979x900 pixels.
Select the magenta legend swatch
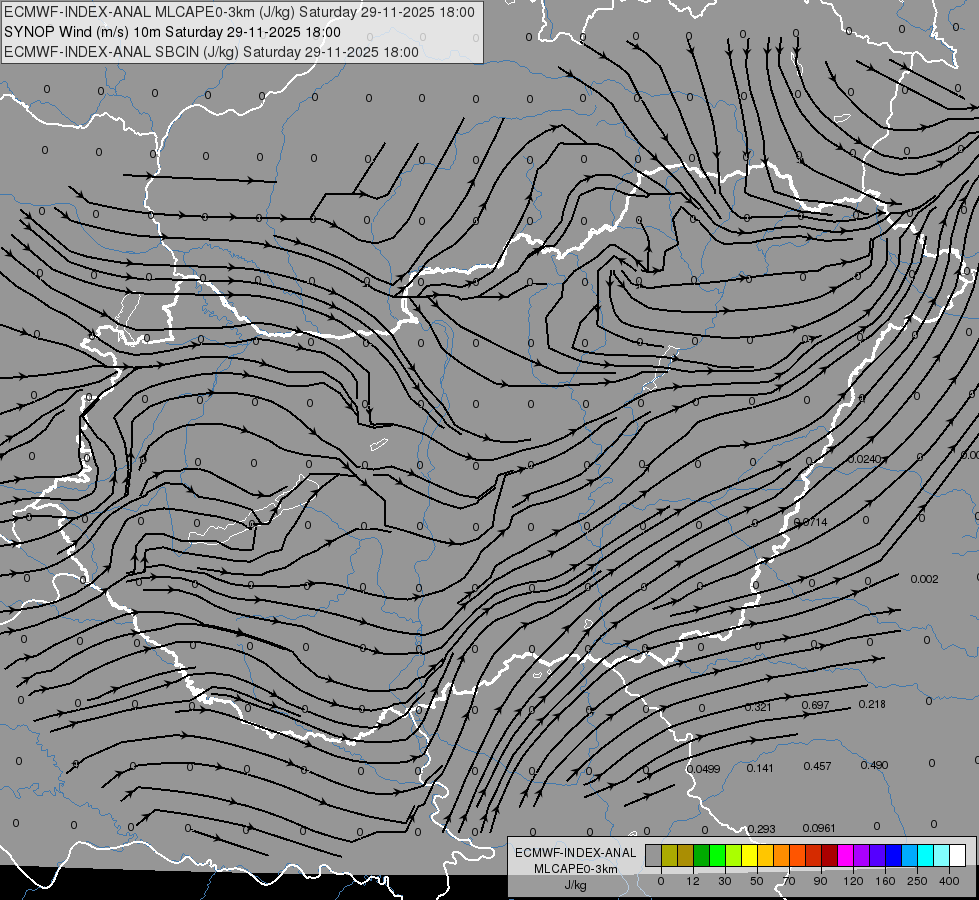846,855
